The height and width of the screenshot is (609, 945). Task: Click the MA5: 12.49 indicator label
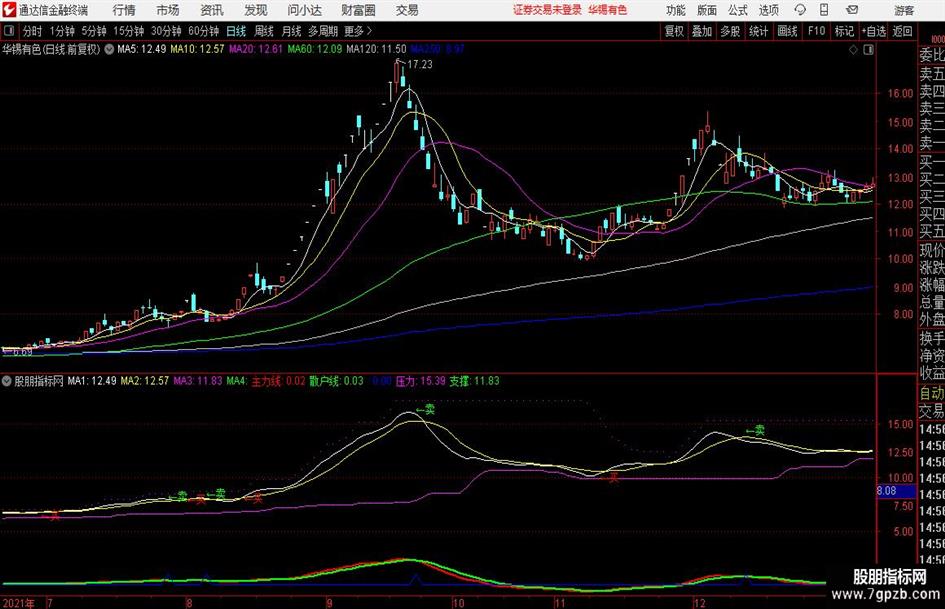[142, 49]
